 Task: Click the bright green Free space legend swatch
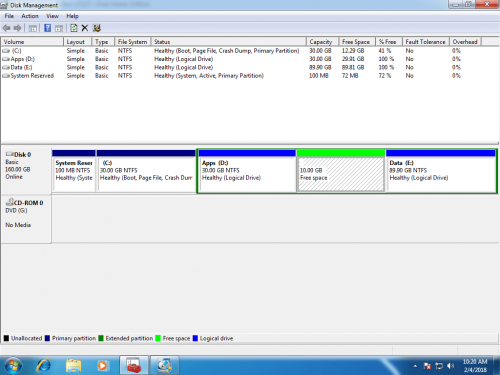tap(158, 338)
